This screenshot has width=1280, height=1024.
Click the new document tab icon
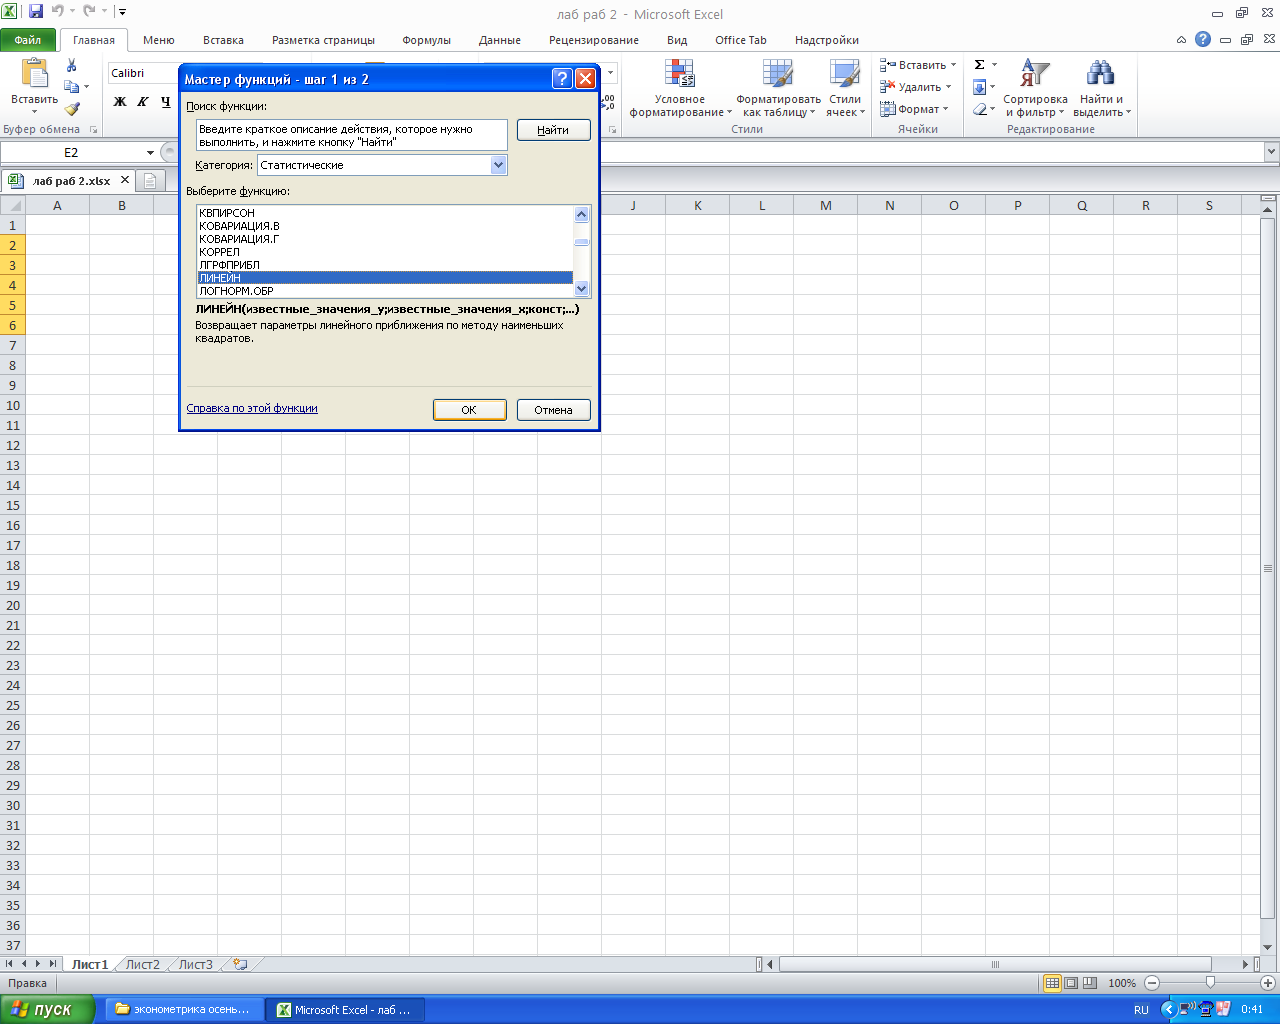[150, 181]
